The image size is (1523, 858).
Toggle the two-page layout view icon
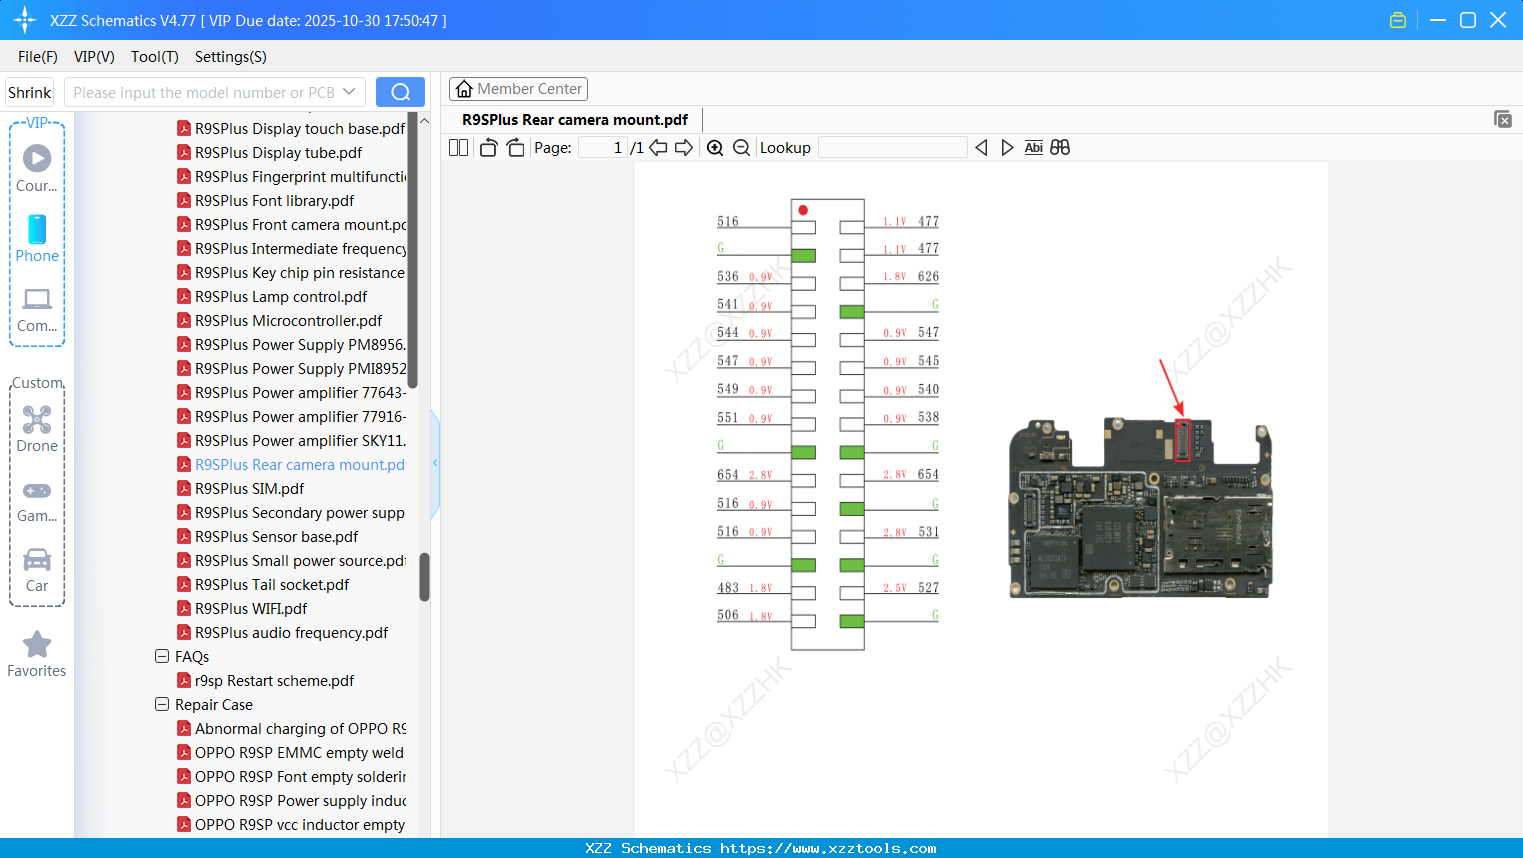458,148
